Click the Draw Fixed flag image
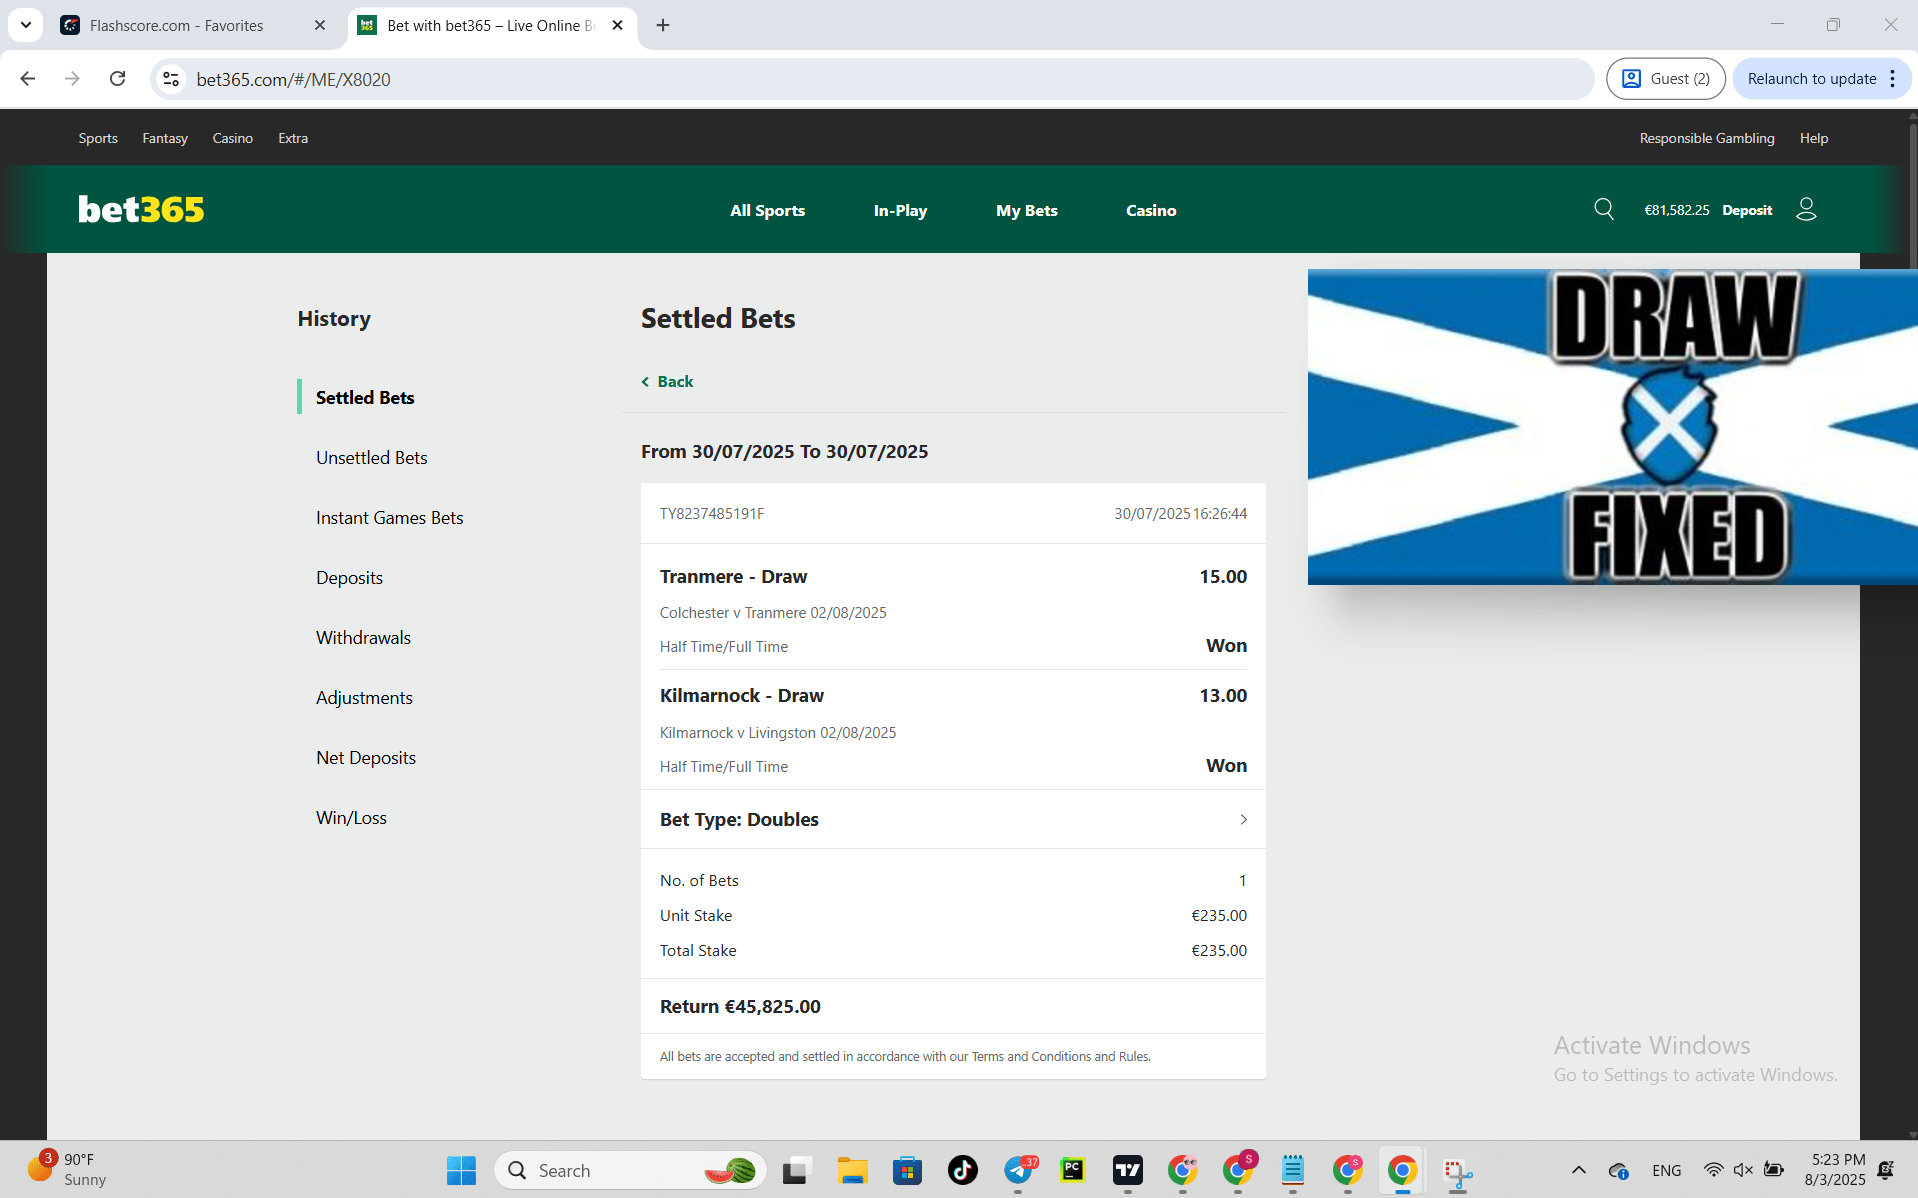The height and width of the screenshot is (1198, 1918). coord(1612,427)
